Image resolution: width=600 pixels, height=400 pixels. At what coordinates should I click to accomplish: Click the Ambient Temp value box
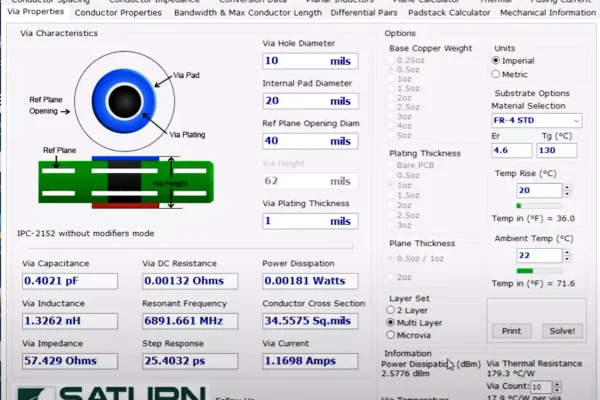[x=539, y=256]
